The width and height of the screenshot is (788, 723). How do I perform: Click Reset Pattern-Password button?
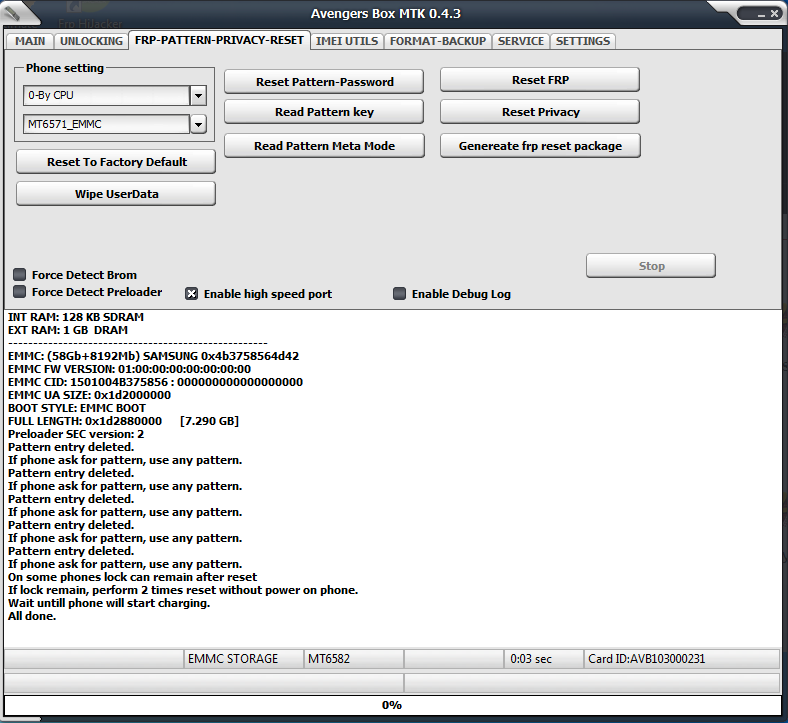324,82
